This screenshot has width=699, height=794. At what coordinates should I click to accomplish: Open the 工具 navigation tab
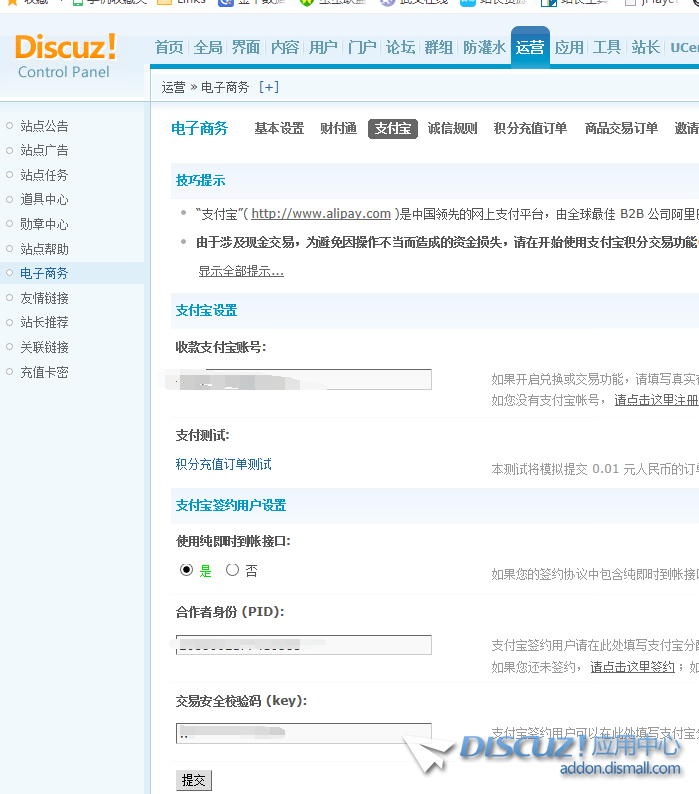click(607, 48)
